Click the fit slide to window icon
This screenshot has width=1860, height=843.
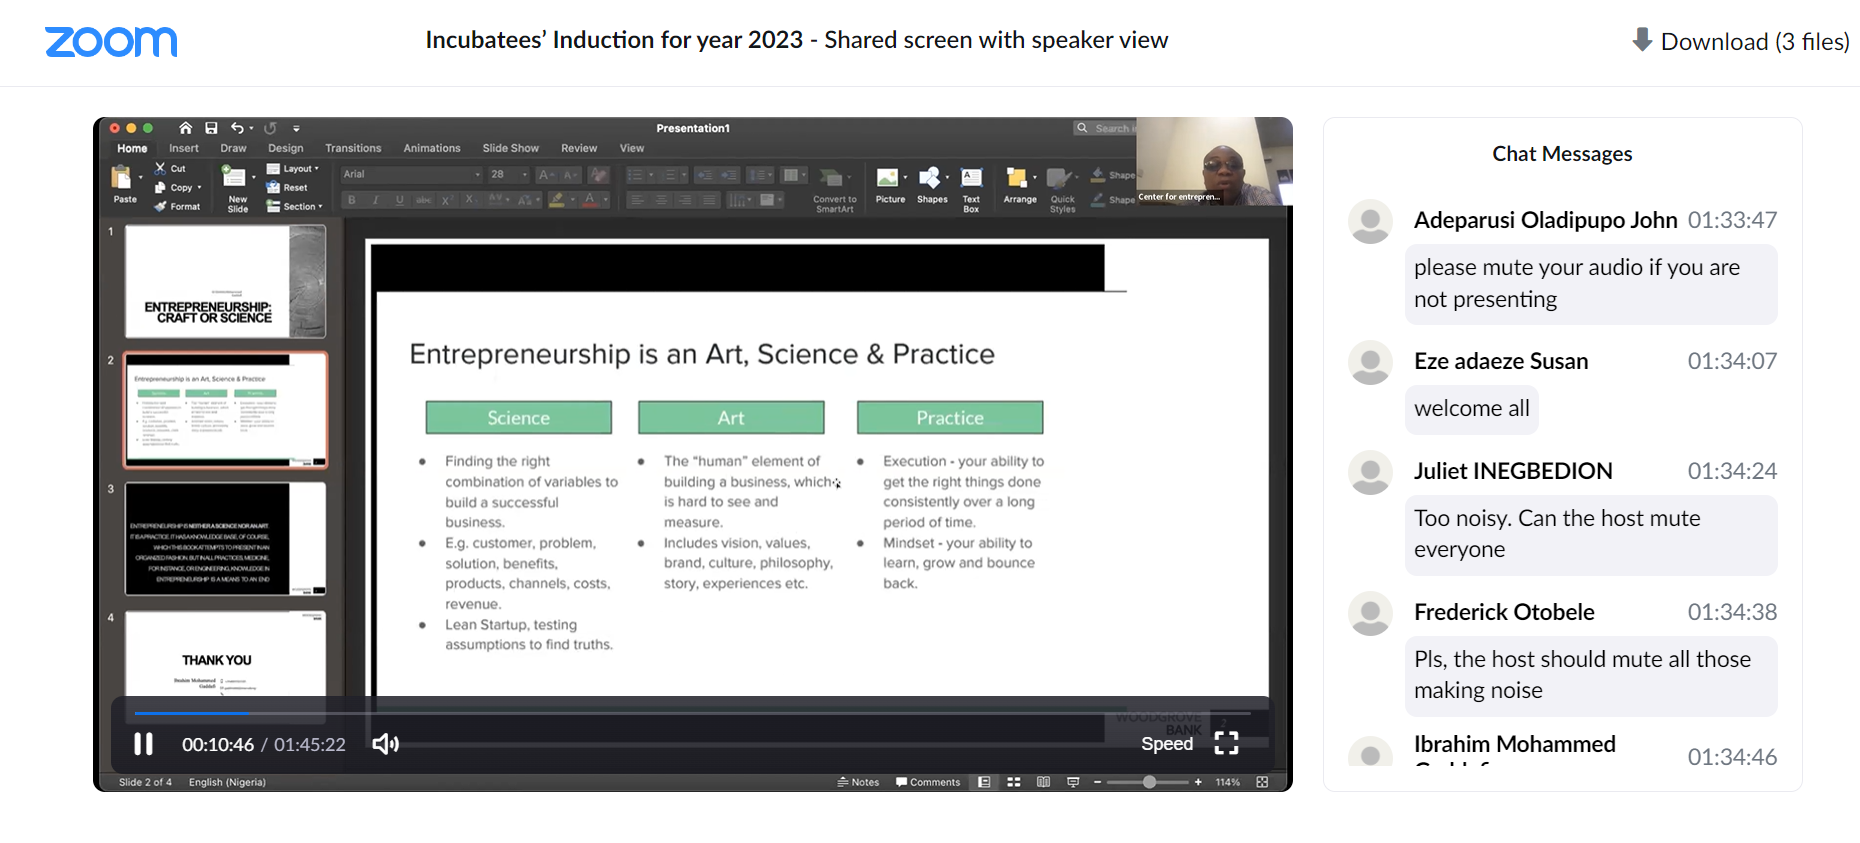[1262, 782]
